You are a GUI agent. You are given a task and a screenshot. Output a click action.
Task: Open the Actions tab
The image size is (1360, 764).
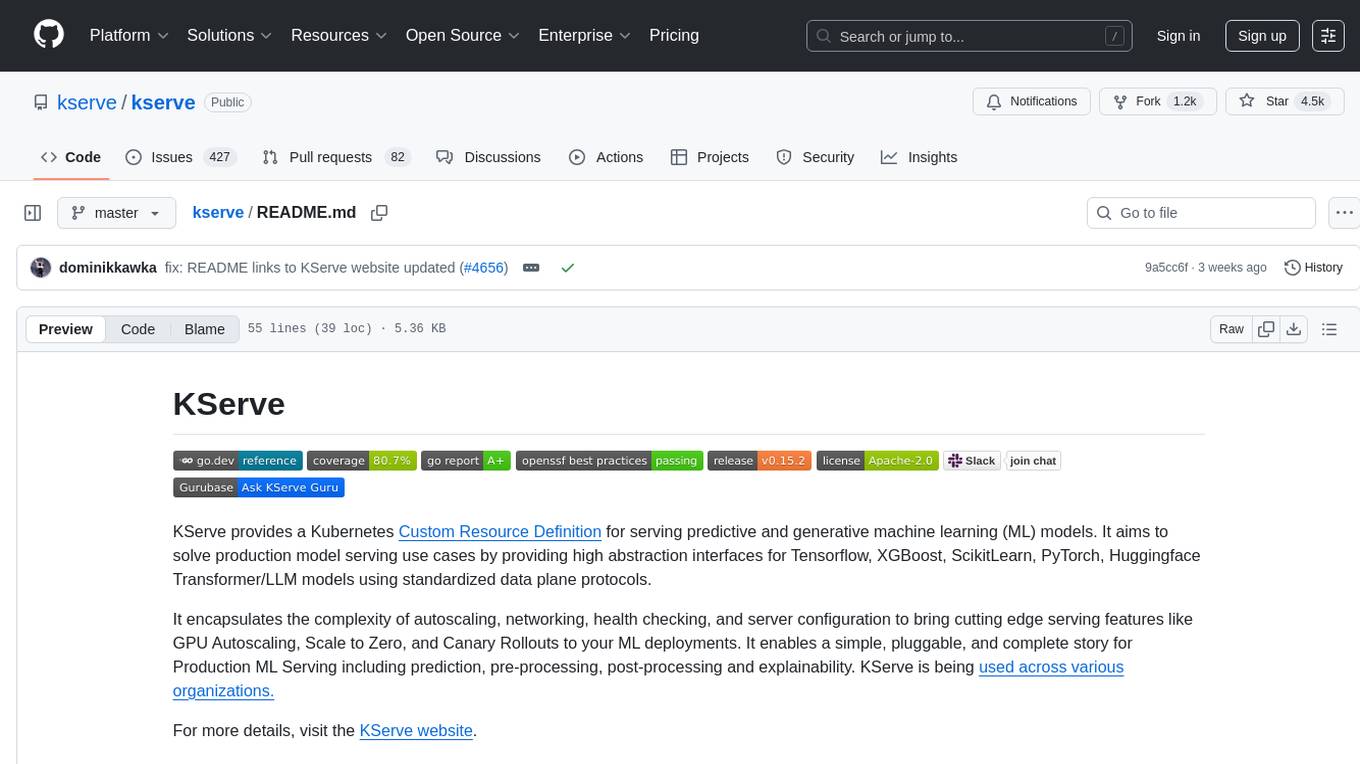pyautogui.click(x=606, y=157)
